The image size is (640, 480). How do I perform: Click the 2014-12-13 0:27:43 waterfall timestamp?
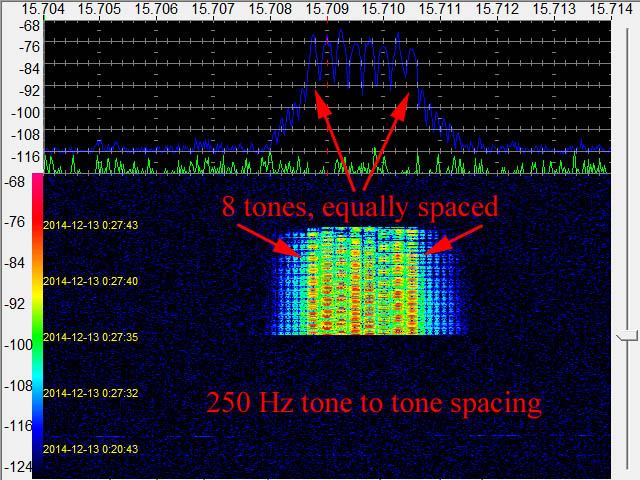tap(91, 225)
